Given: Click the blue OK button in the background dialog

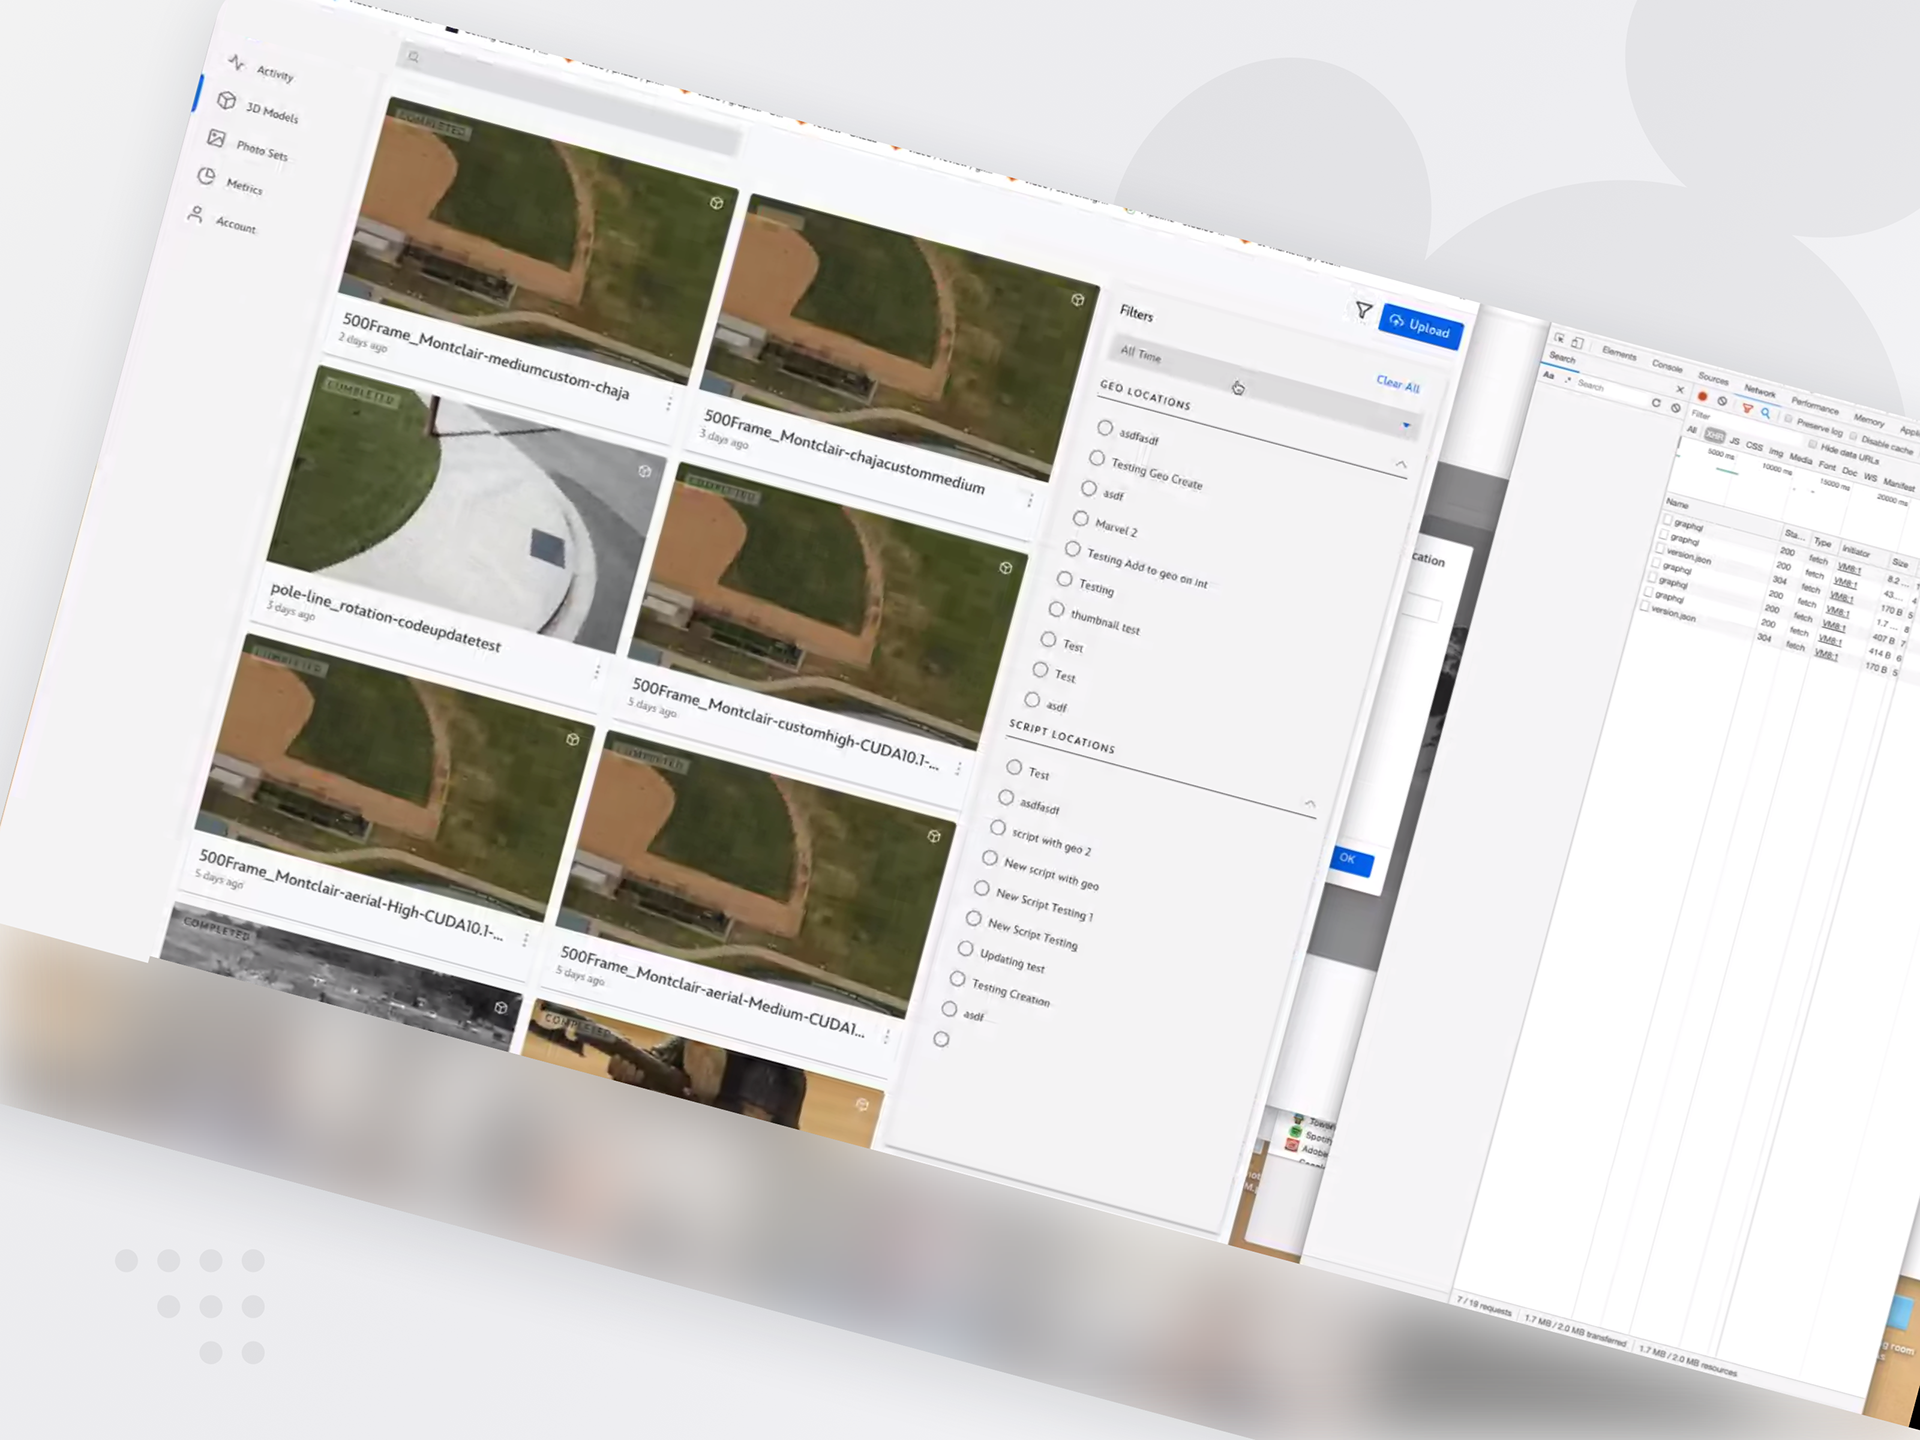Looking at the screenshot, I should (x=1351, y=860).
